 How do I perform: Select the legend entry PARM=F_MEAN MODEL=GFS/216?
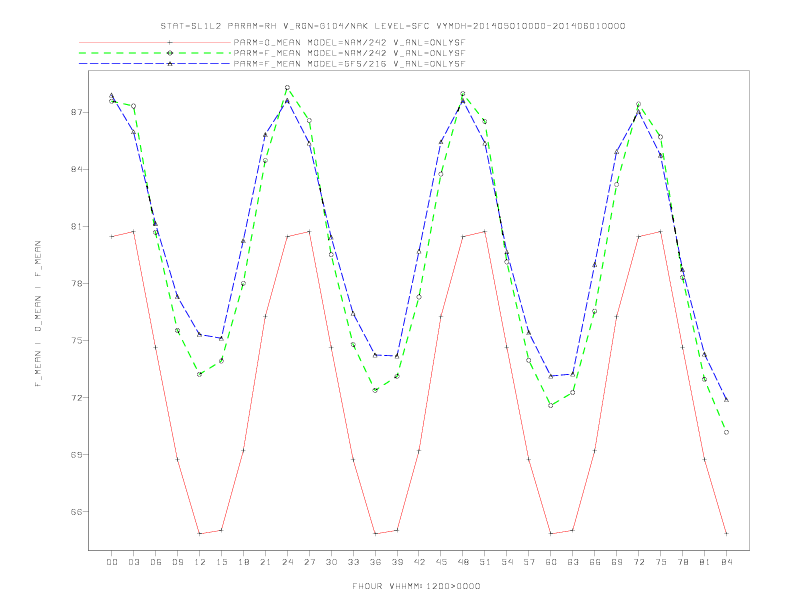349,64
